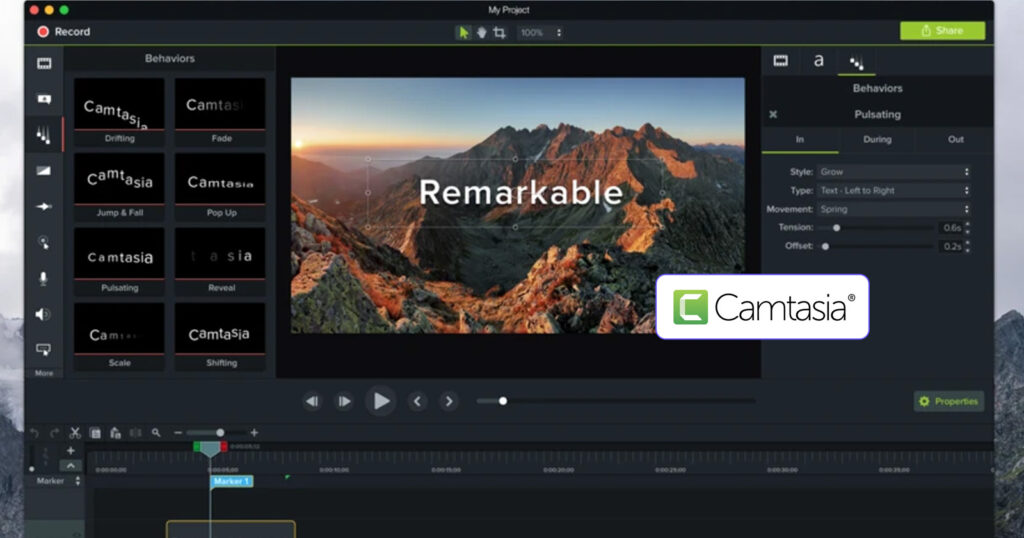Select the Transitions icon in the sidebar
Viewport: 1024px width, 538px height.
43,171
